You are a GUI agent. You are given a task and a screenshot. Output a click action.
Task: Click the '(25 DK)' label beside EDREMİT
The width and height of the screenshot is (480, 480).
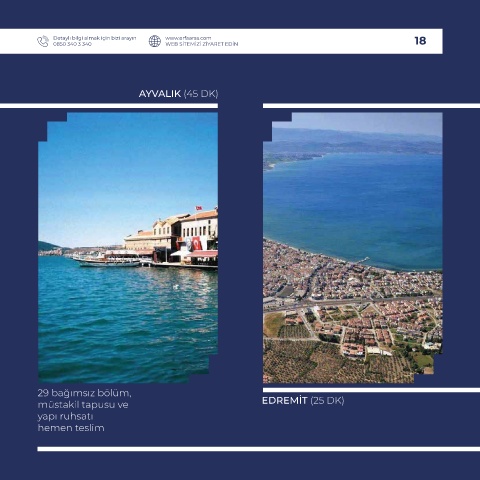tap(327, 400)
